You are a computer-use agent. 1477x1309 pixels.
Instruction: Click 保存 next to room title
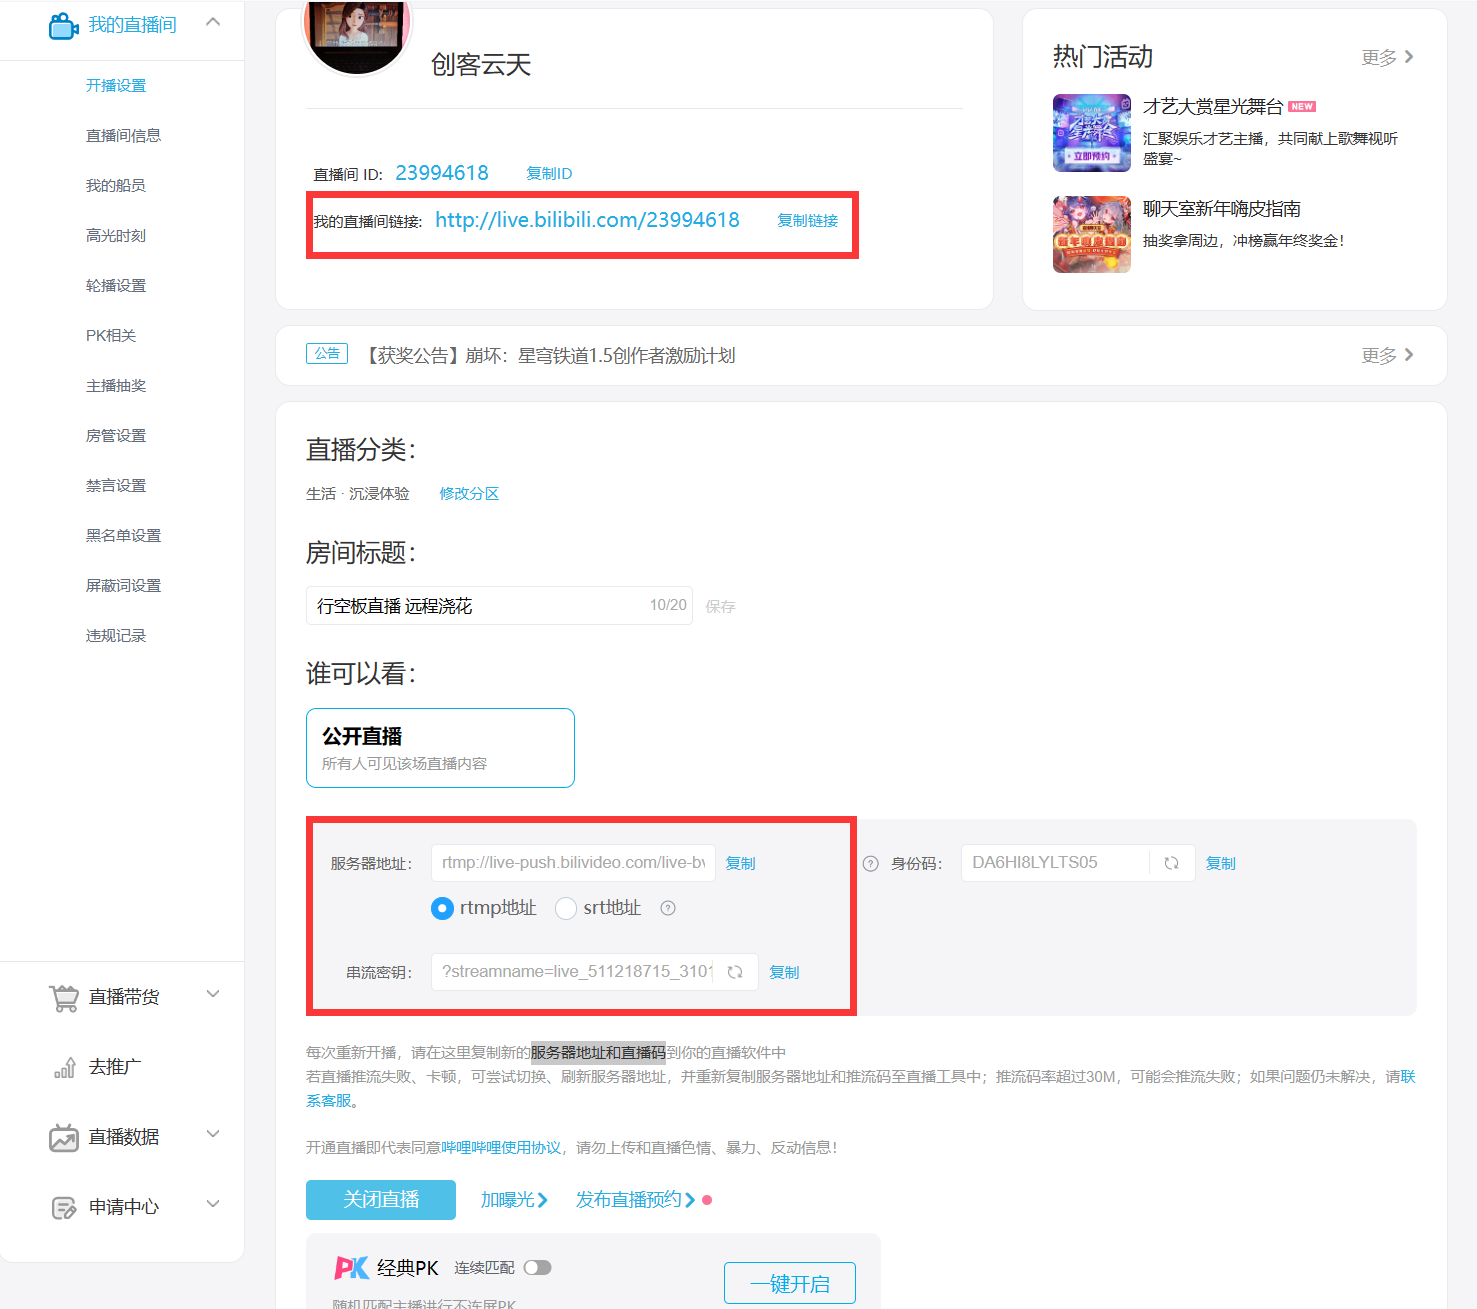tap(720, 606)
